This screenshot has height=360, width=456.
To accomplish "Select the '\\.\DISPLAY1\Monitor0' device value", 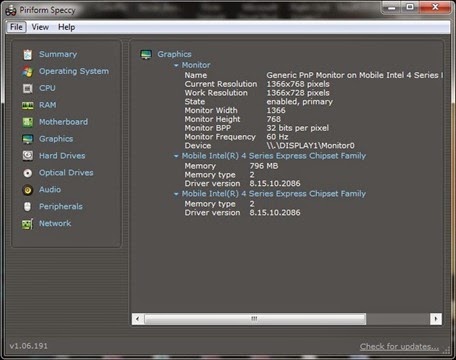I will pyautogui.click(x=310, y=146).
